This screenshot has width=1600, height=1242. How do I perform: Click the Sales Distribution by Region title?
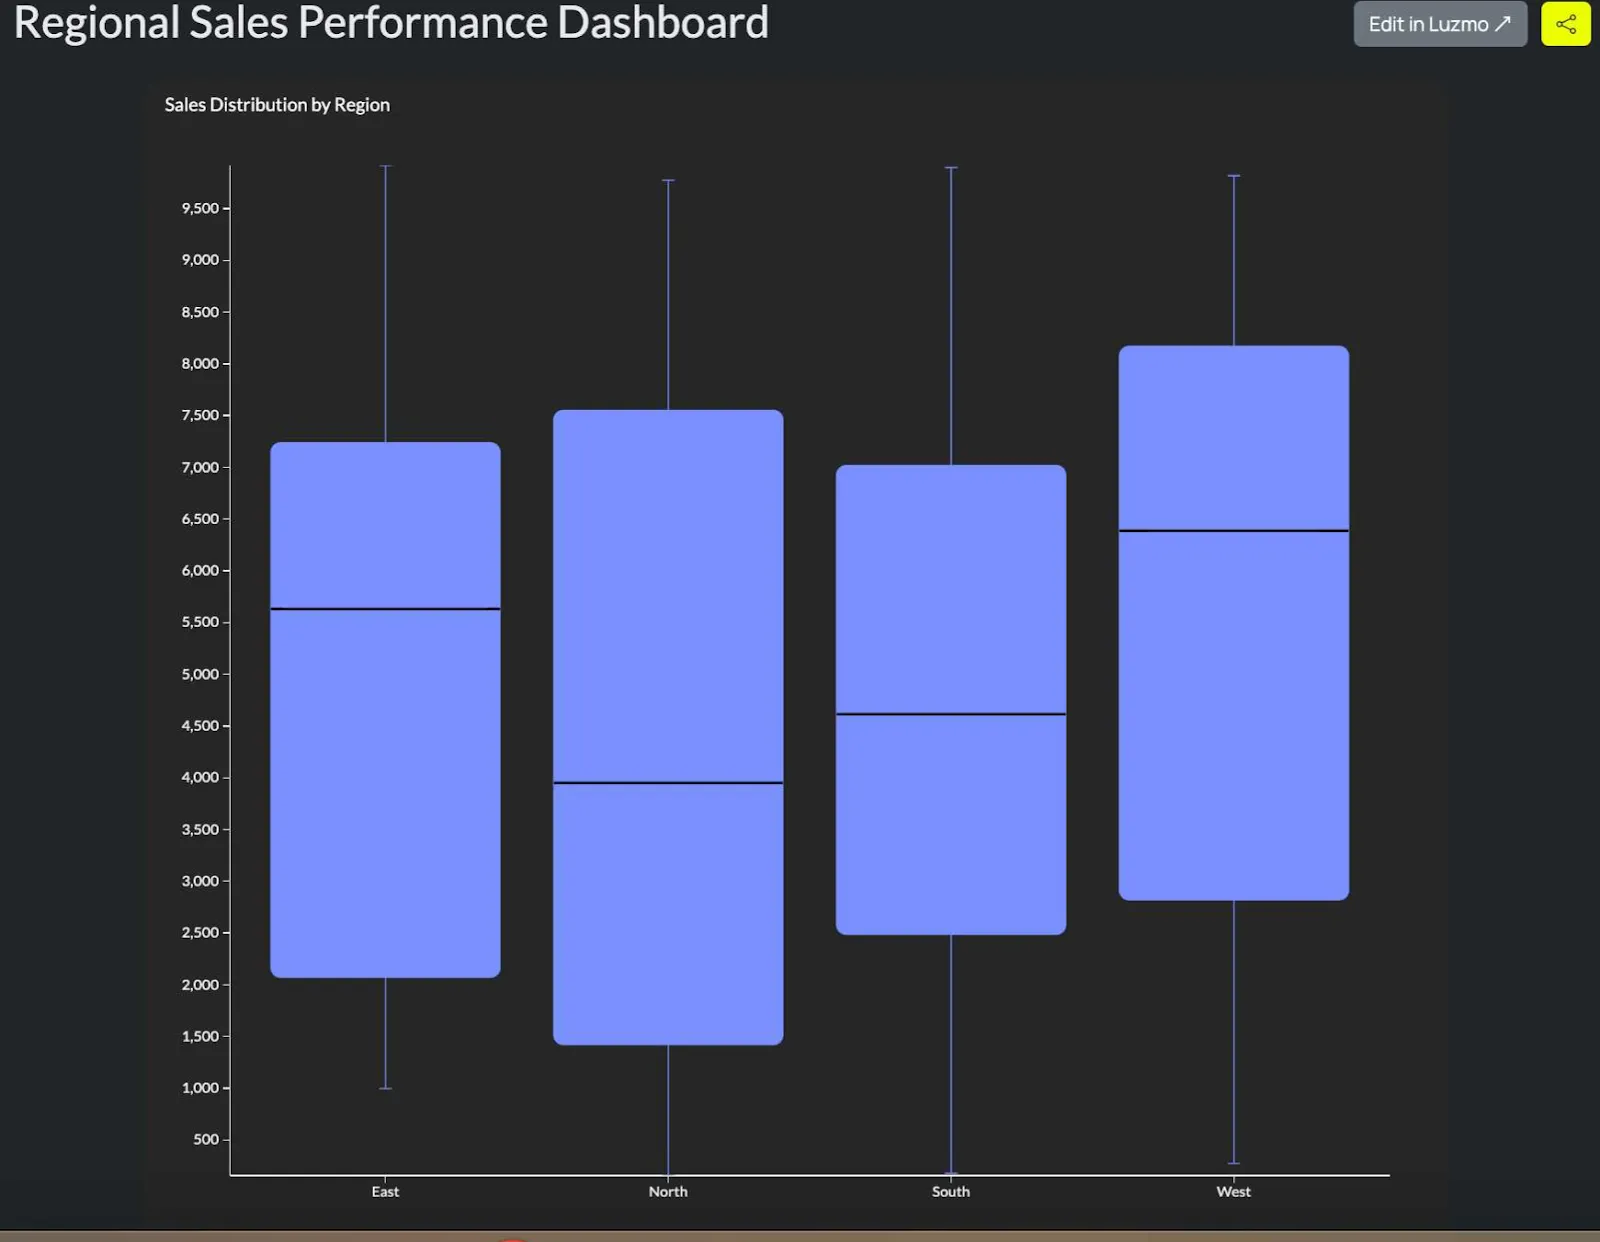pos(277,105)
